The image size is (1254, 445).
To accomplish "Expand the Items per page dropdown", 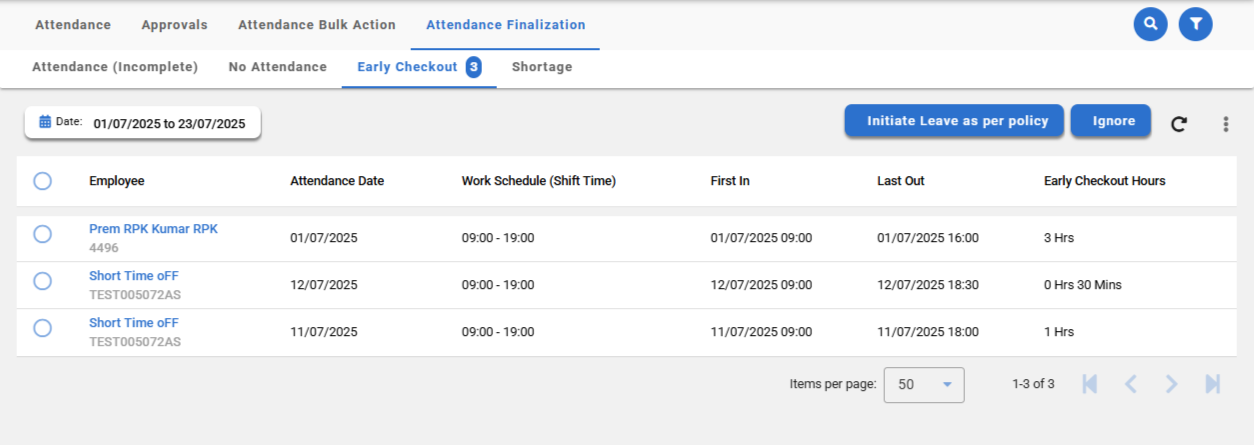I will click(x=924, y=384).
